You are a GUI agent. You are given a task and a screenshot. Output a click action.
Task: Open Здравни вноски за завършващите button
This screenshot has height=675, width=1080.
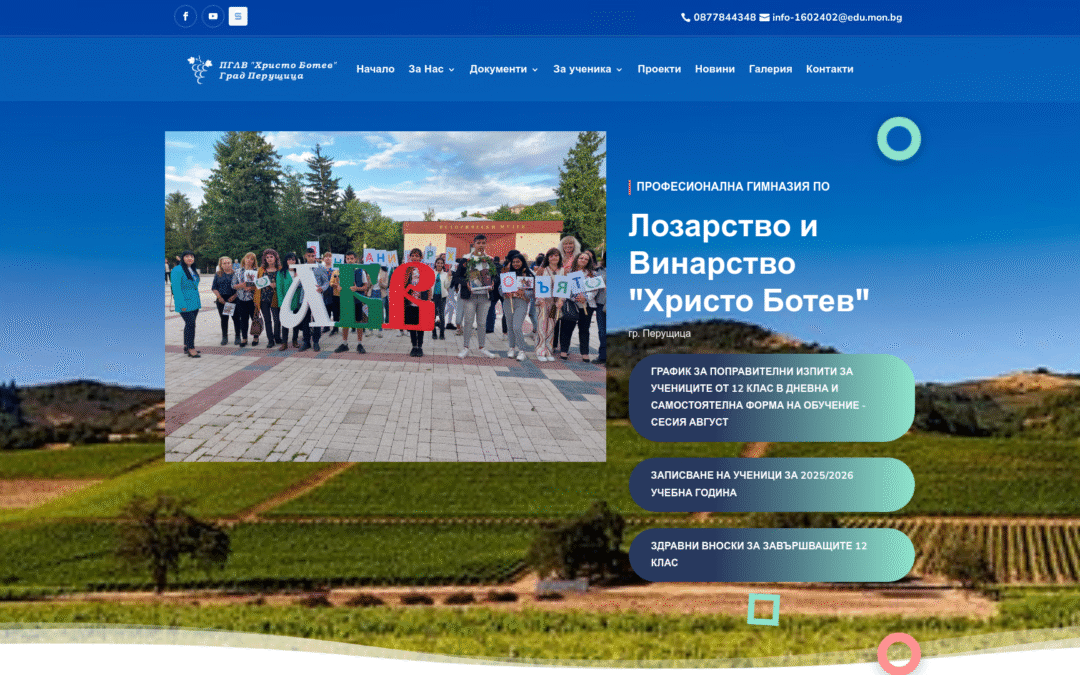[771, 554]
